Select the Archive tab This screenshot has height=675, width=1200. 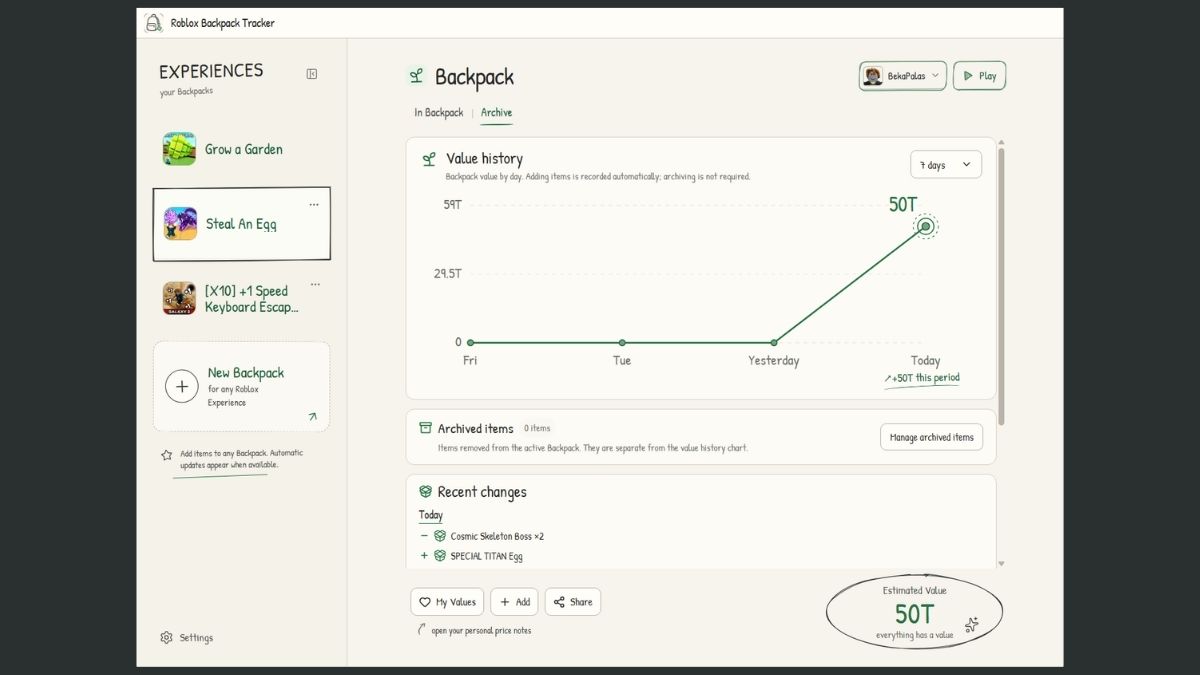[496, 113]
